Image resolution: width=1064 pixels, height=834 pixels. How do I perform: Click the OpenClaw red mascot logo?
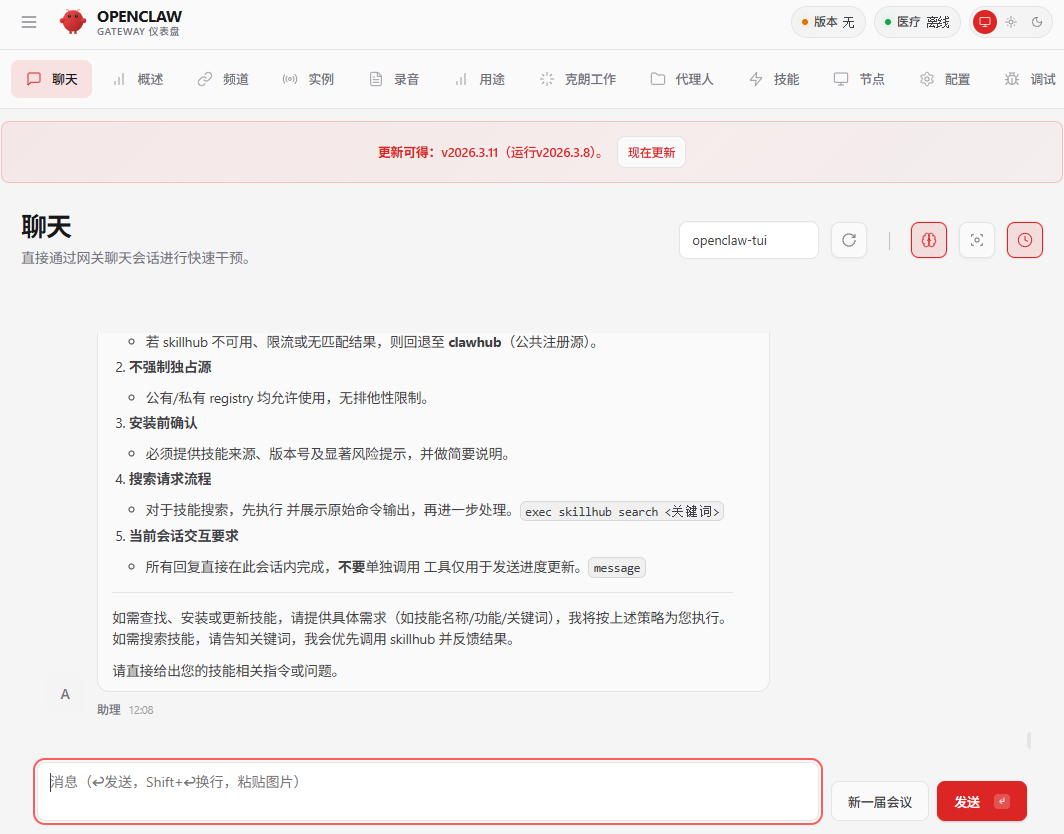click(73, 22)
